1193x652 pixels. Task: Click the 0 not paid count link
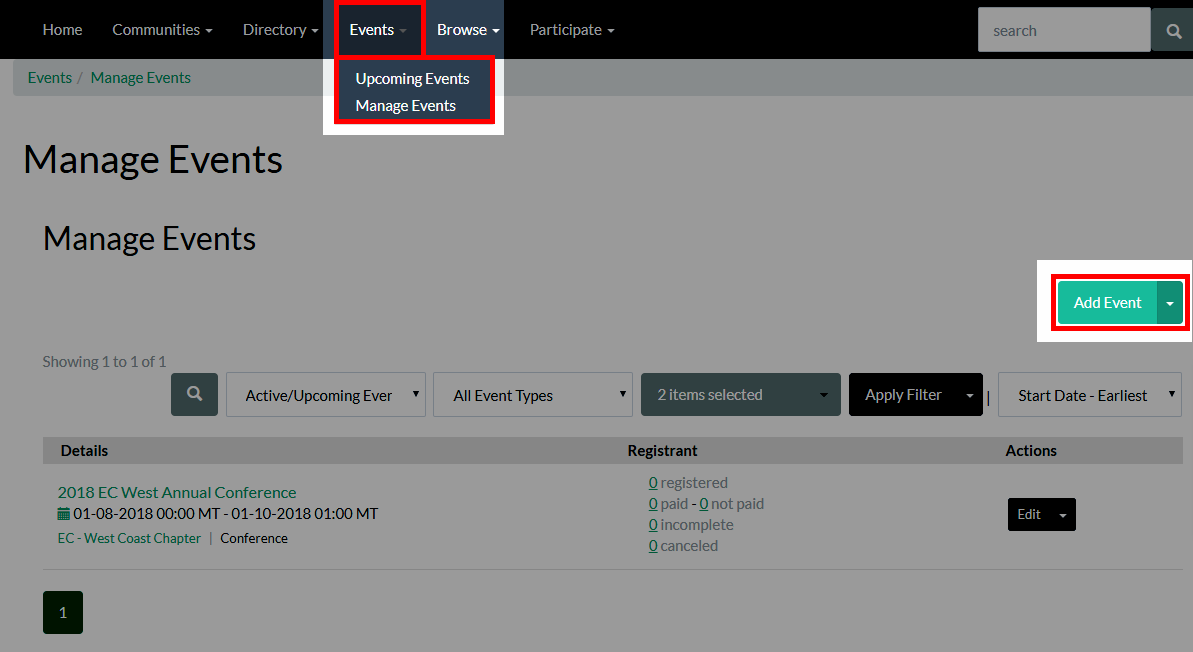click(x=704, y=504)
